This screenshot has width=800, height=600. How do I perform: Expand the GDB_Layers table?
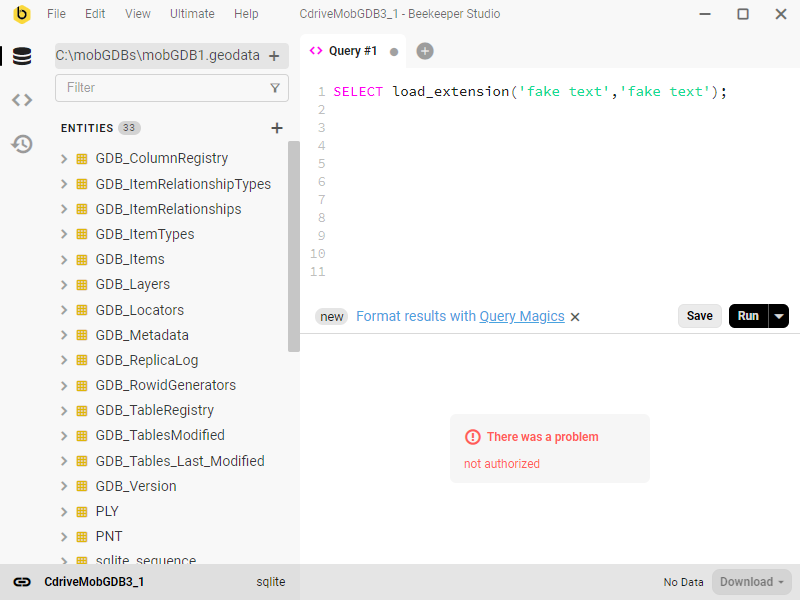tap(64, 284)
